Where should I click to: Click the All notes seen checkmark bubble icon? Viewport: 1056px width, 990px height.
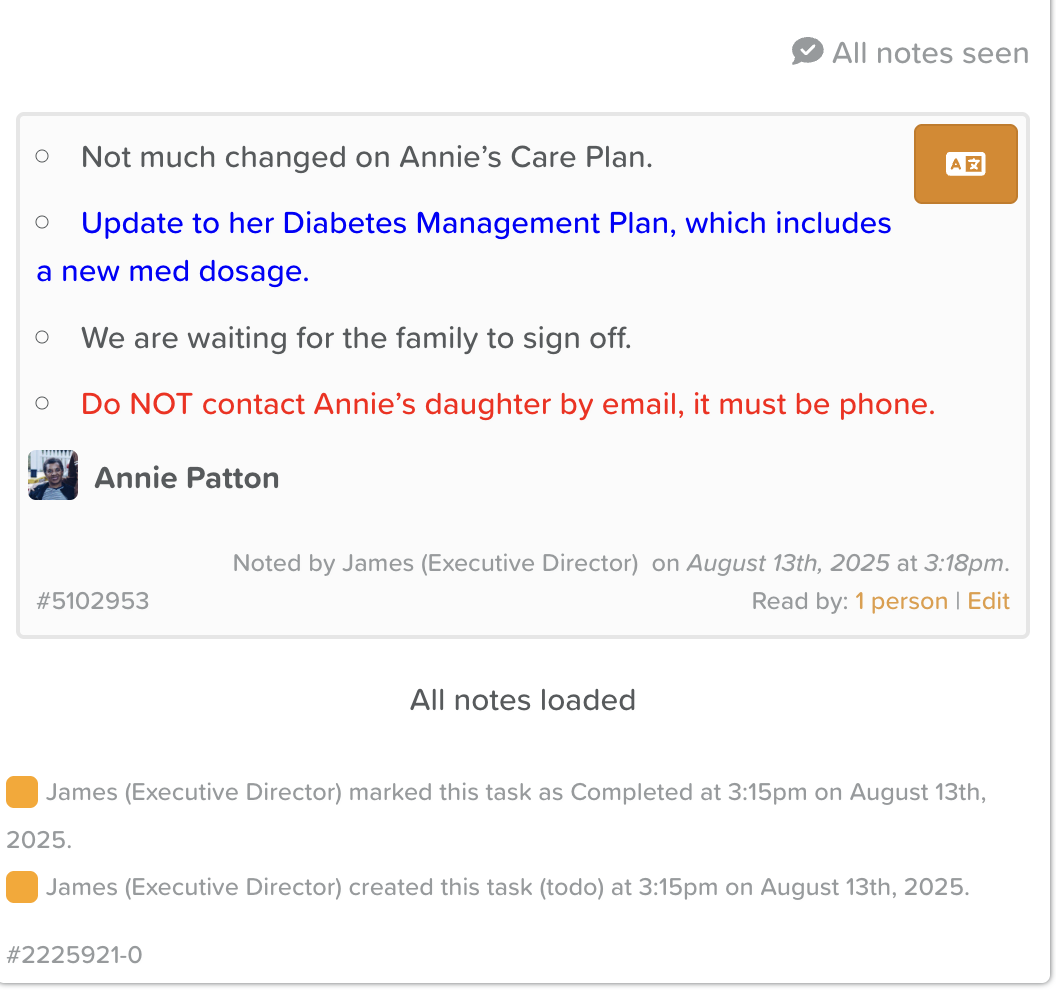(807, 51)
